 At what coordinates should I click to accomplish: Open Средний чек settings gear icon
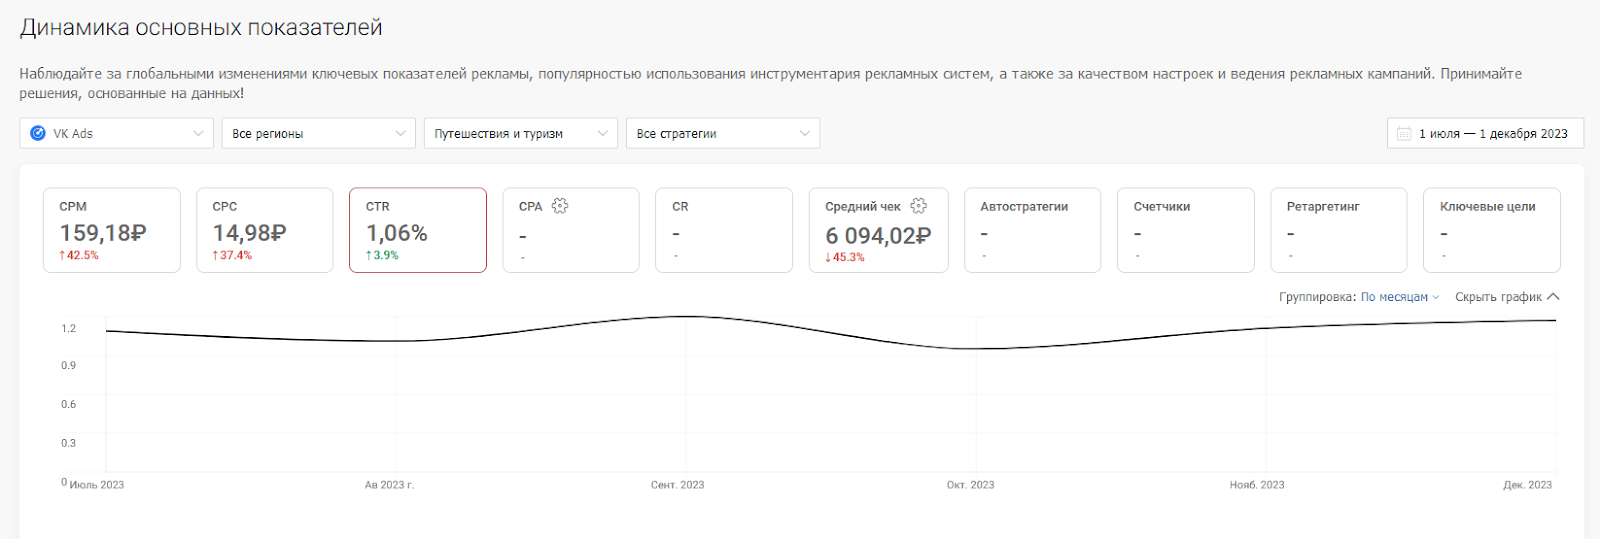919,206
